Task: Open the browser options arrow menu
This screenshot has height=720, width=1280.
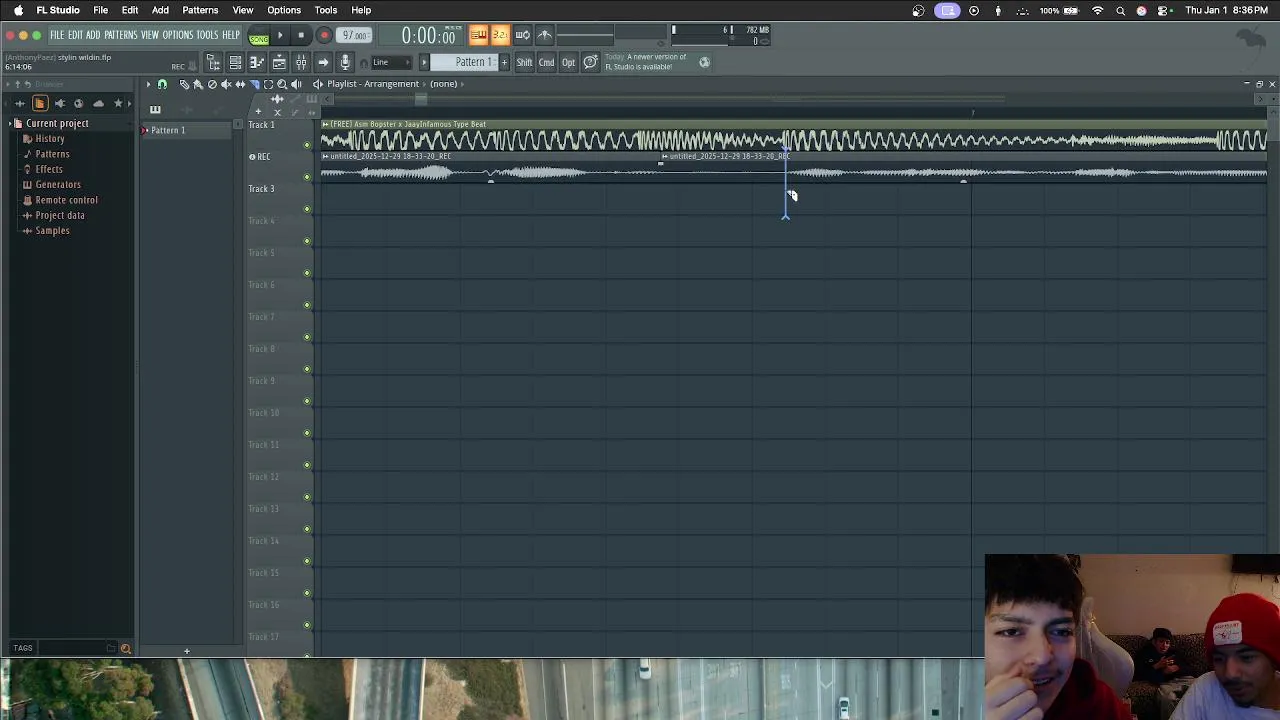Action: pyautogui.click(x=8, y=84)
